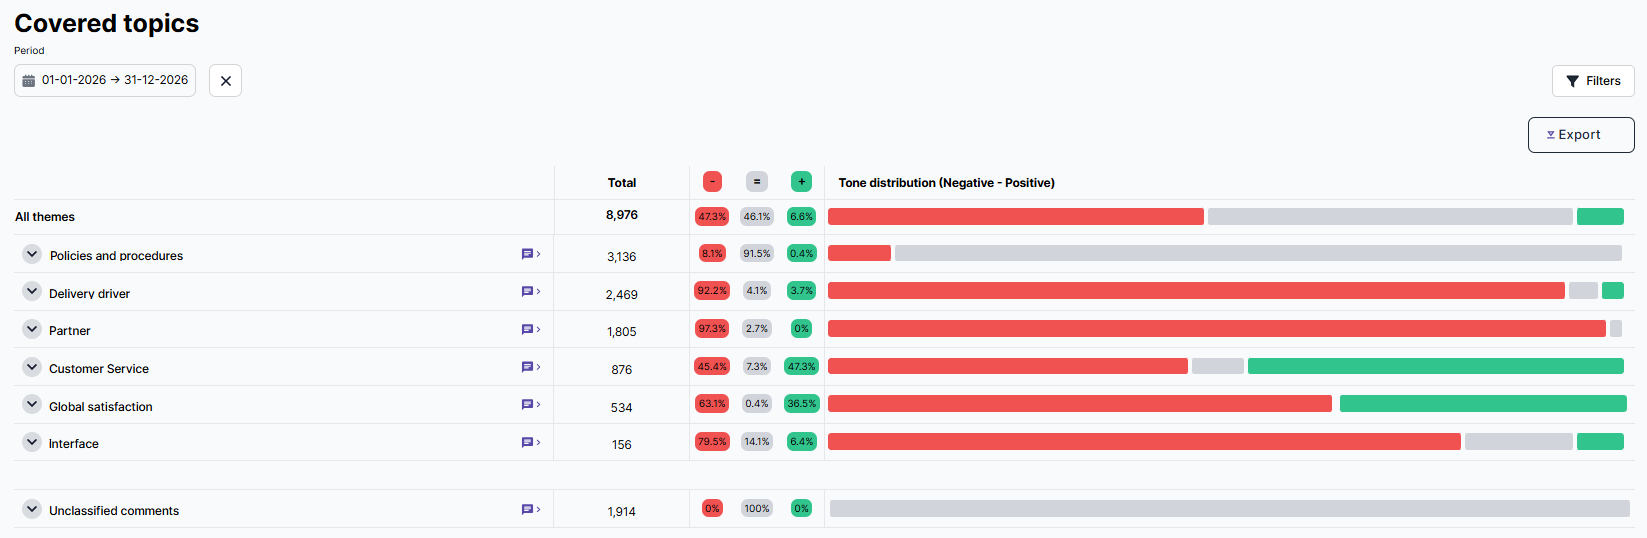
Task: Open comments icon for Delivery driver
Action: (x=530, y=292)
